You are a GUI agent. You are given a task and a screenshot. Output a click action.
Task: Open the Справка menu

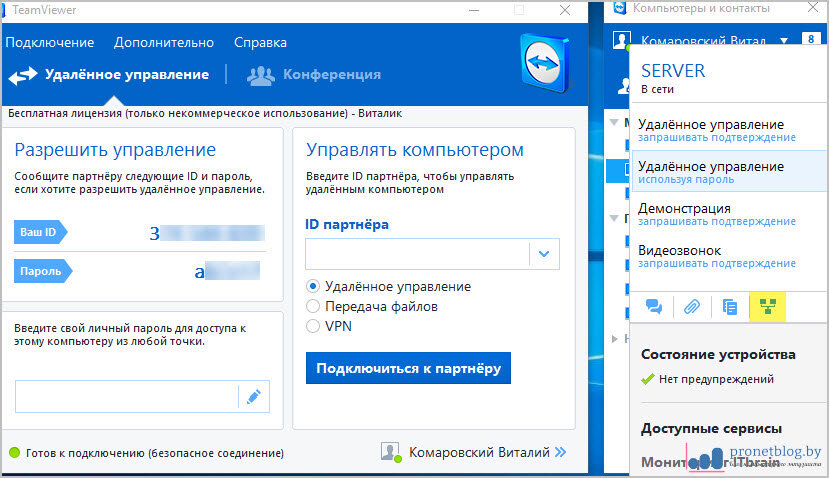(x=260, y=43)
